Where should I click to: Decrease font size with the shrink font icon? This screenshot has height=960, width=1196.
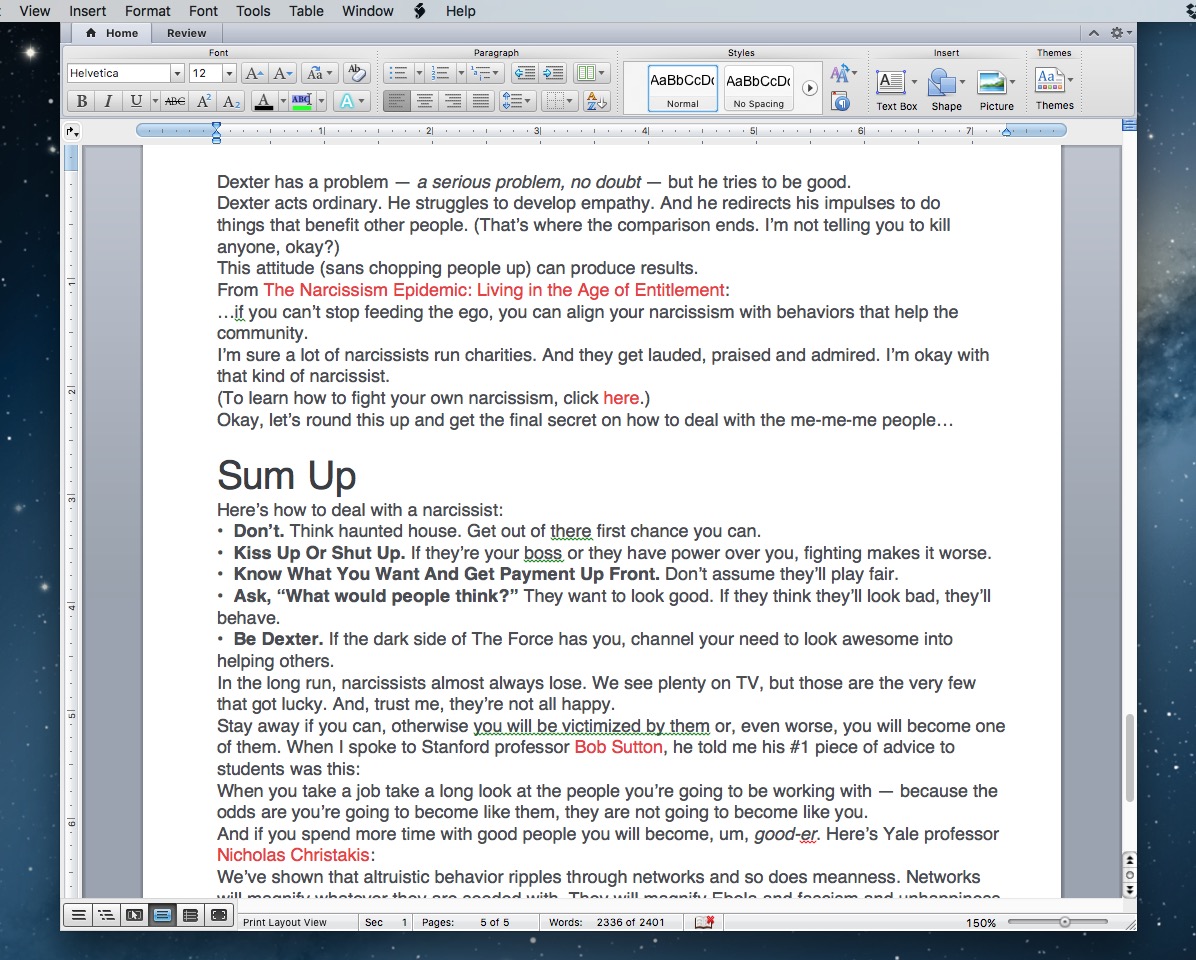click(x=281, y=73)
